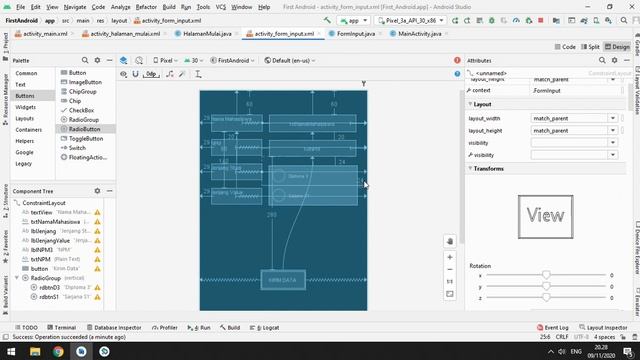Click Search Everywhere magnifier in toolbar
The image size is (640, 360).
pos(624,20)
